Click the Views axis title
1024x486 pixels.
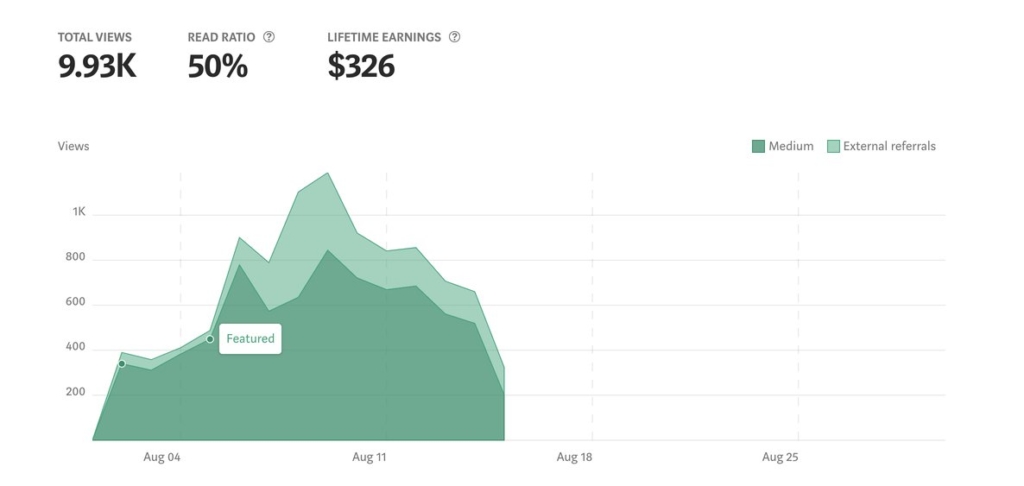[x=73, y=146]
